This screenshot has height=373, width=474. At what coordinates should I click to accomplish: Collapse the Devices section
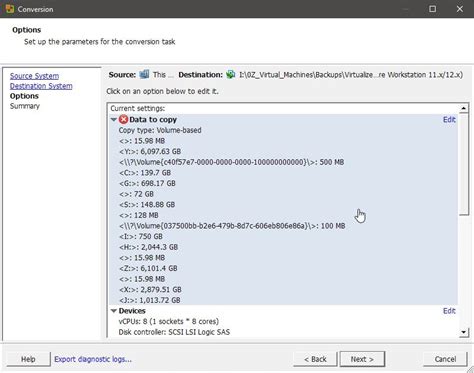pos(114,311)
